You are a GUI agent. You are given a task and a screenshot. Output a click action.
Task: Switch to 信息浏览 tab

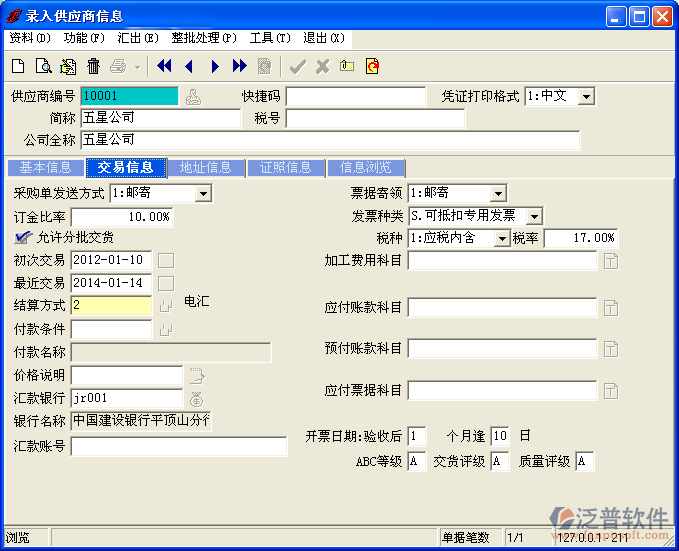click(366, 168)
